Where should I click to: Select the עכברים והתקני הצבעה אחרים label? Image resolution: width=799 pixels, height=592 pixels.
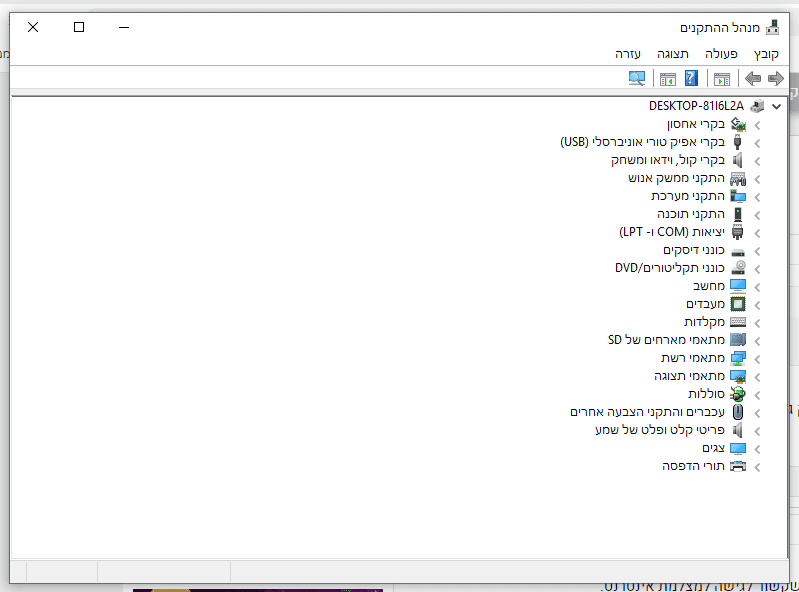(x=647, y=412)
